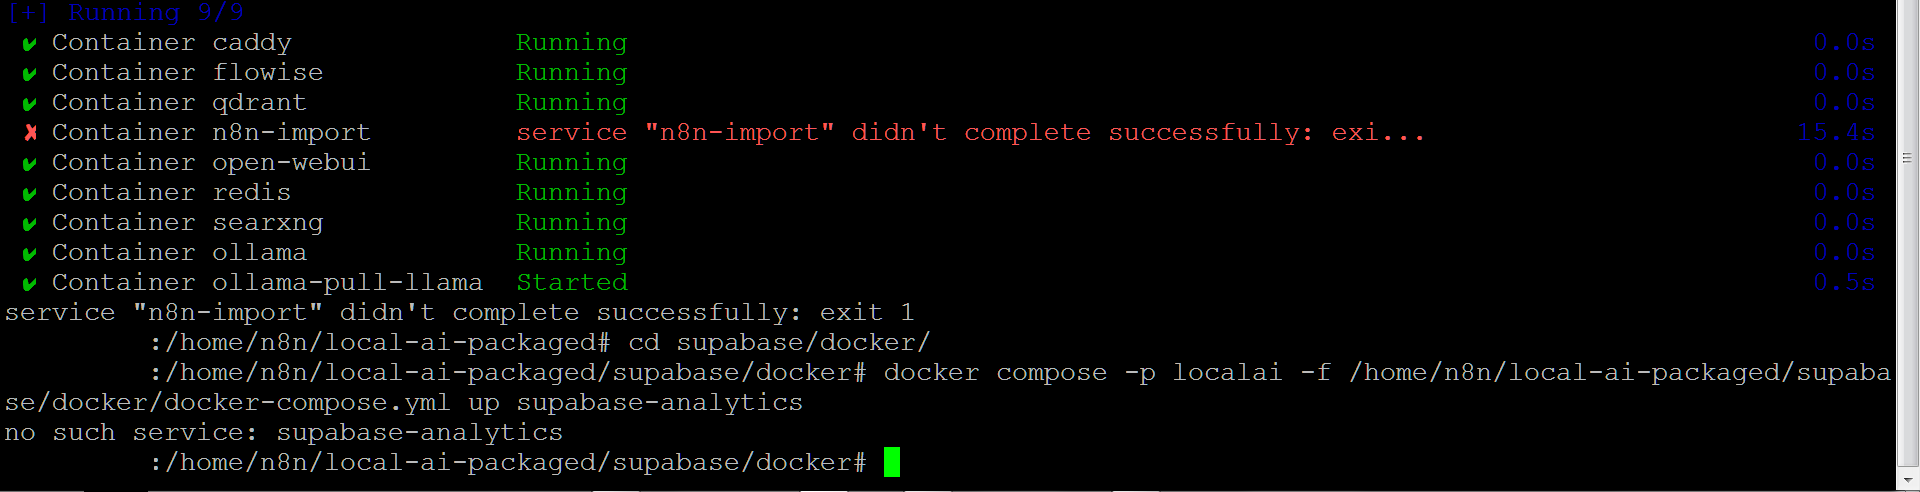This screenshot has height=492, width=1920.
Task: Click the green checkmark beside Container flowise
Action: coord(30,74)
